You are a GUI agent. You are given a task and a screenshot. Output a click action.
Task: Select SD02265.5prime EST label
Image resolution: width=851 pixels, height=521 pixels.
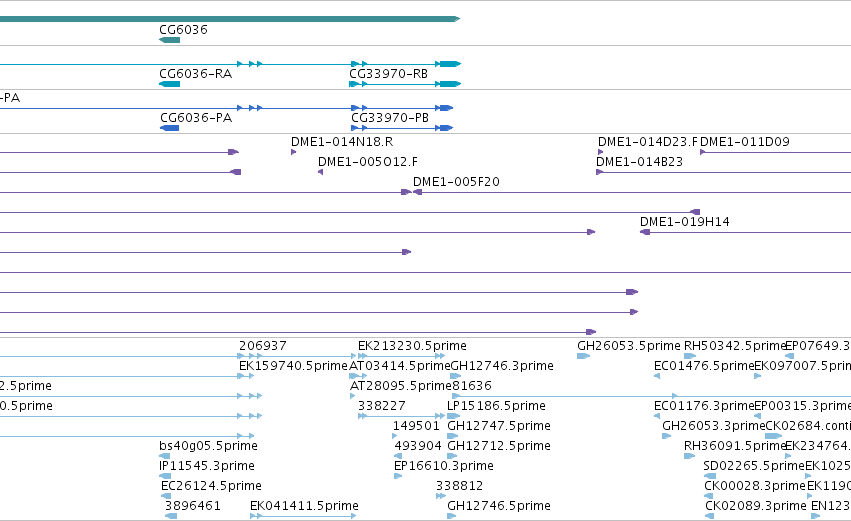click(x=754, y=466)
